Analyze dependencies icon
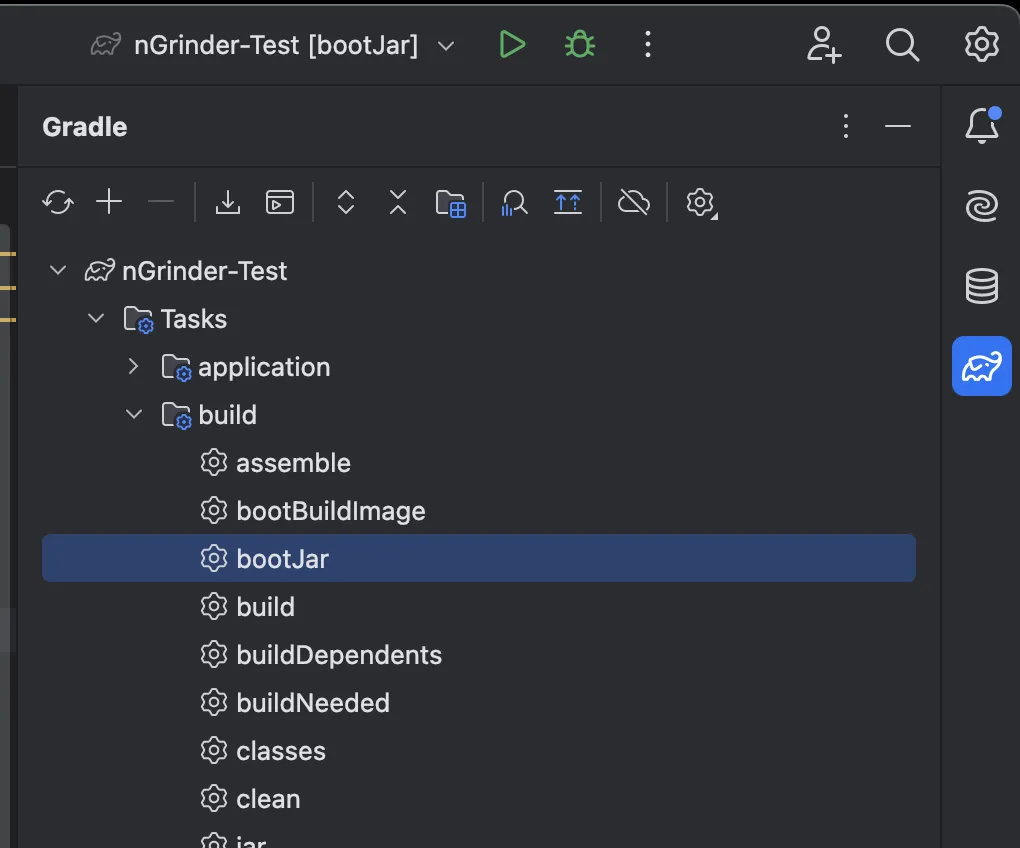Viewport: 1020px width, 848px height. (x=514, y=203)
